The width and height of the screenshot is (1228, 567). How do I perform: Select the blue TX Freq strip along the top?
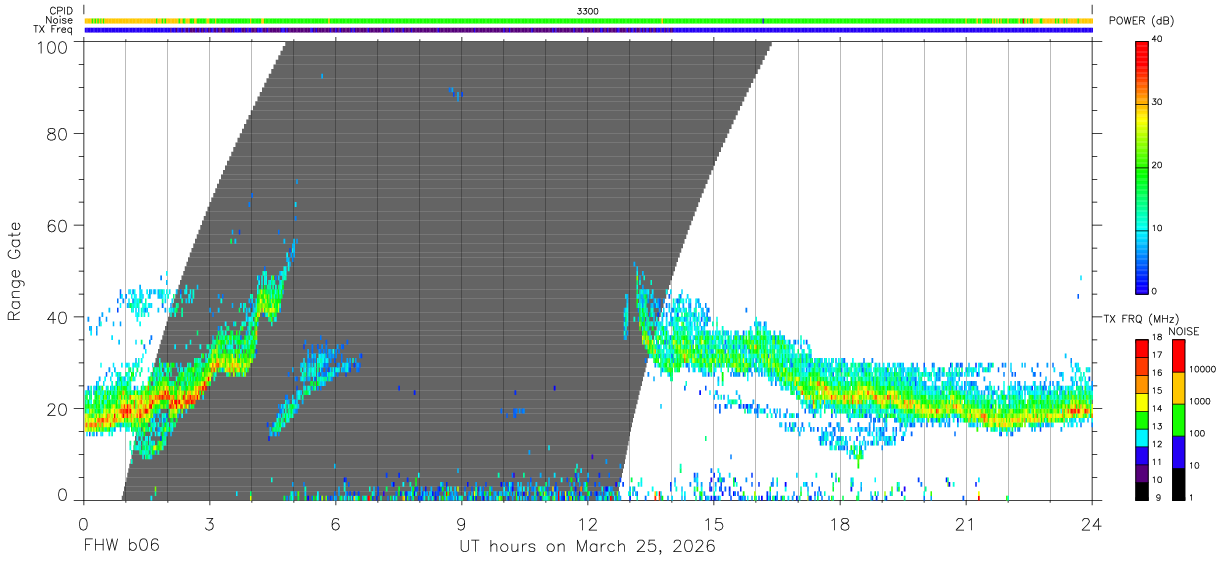coord(588,30)
